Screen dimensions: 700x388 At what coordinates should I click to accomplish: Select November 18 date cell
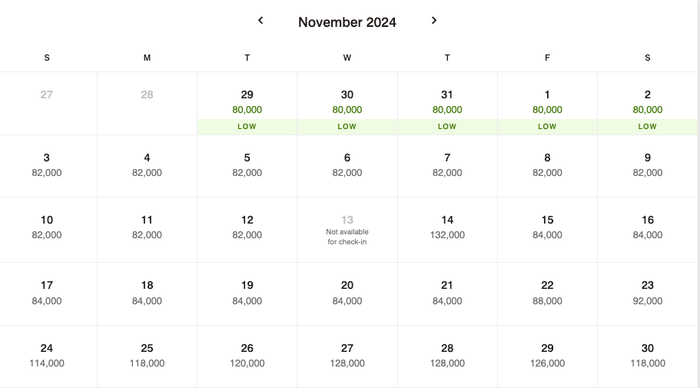(x=147, y=294)
